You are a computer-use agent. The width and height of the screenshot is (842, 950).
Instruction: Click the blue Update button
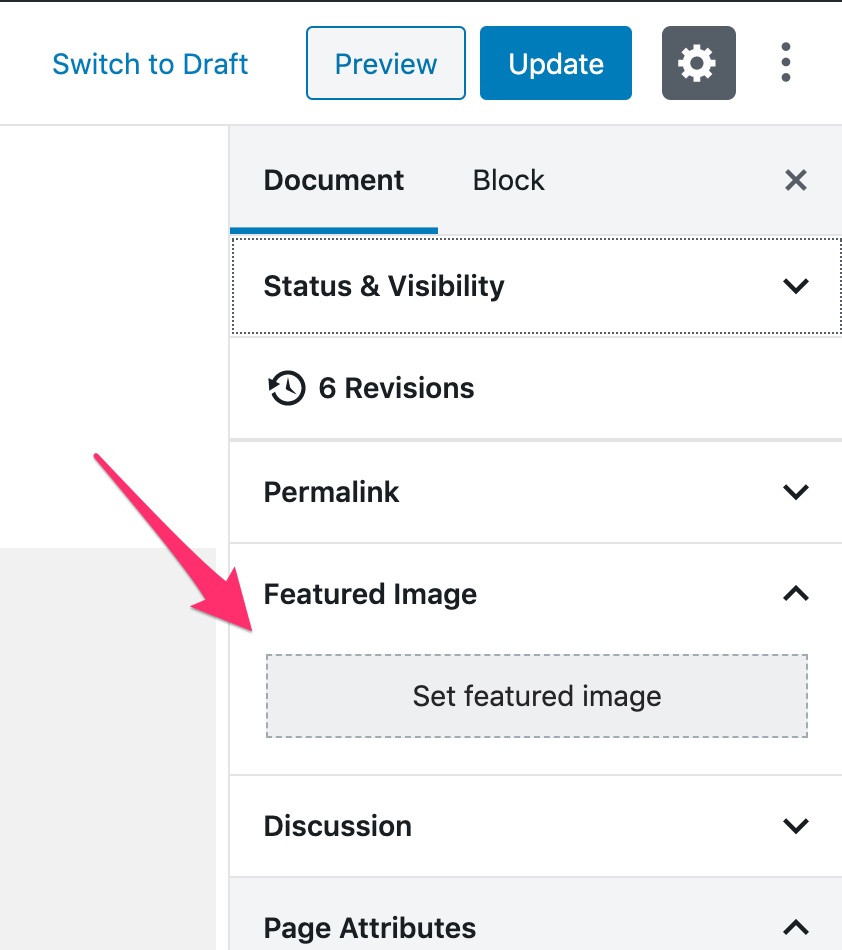coord(555,63)
